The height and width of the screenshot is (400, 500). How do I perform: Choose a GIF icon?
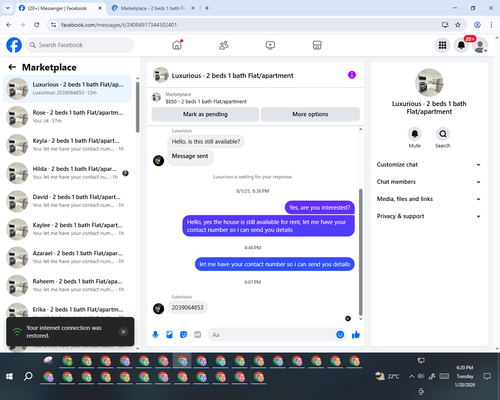point(198,334)
